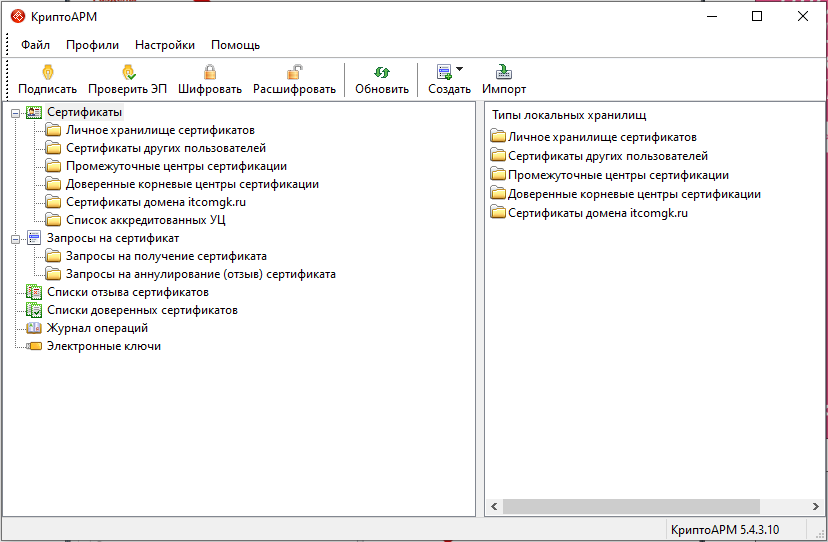The height and width of the screenshot is (542, 828).
Task: Select Электронные ключи in the tree
Action: [x=103, y=346]
